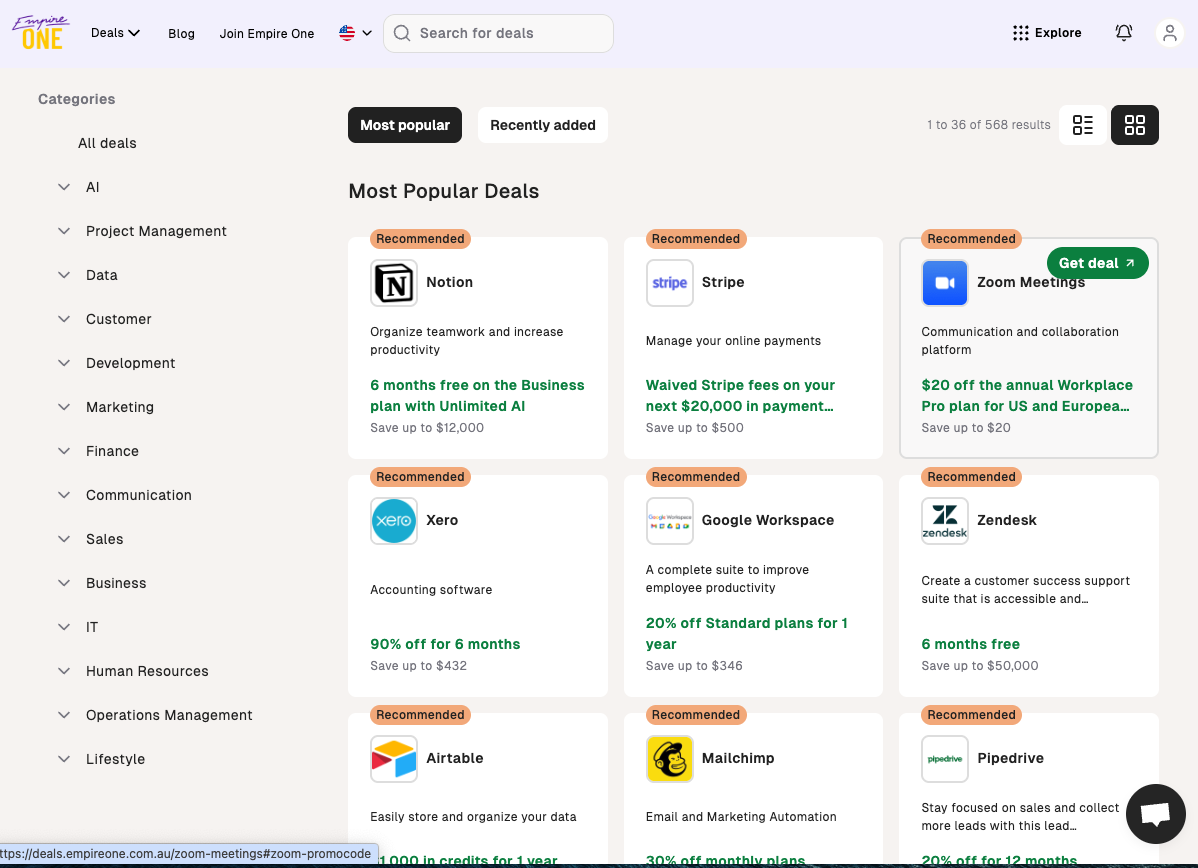
Task: Select the Recently added sort option
Action: [x=542, y=125]
